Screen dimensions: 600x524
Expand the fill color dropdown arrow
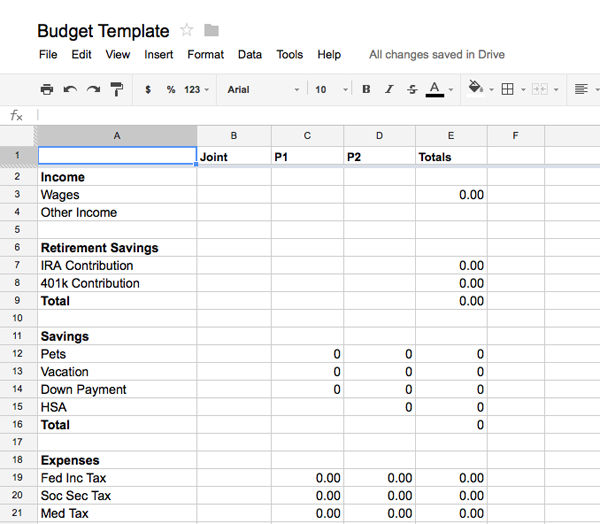pyautogui.click(x=492, y=90)
